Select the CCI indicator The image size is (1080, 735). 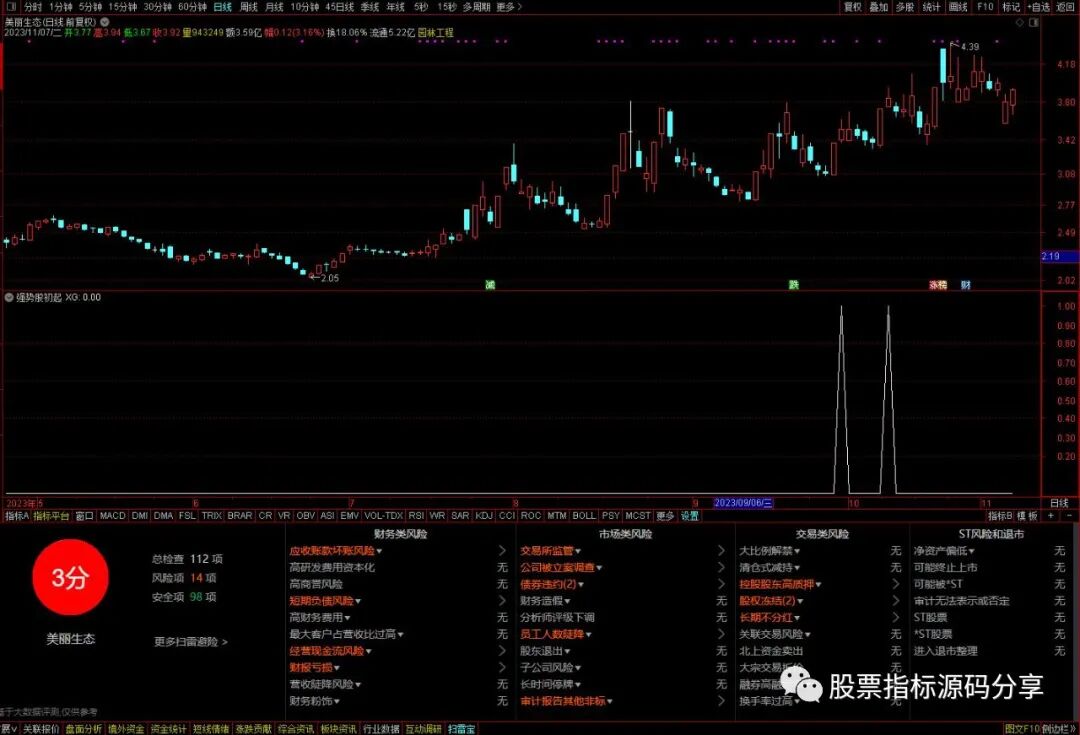[x=507, y=515]
